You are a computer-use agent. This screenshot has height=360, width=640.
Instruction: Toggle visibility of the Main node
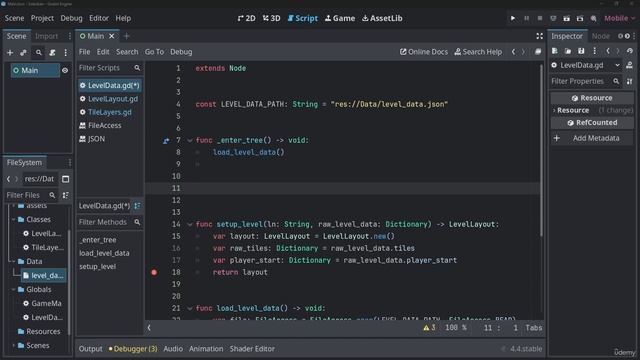65,71
